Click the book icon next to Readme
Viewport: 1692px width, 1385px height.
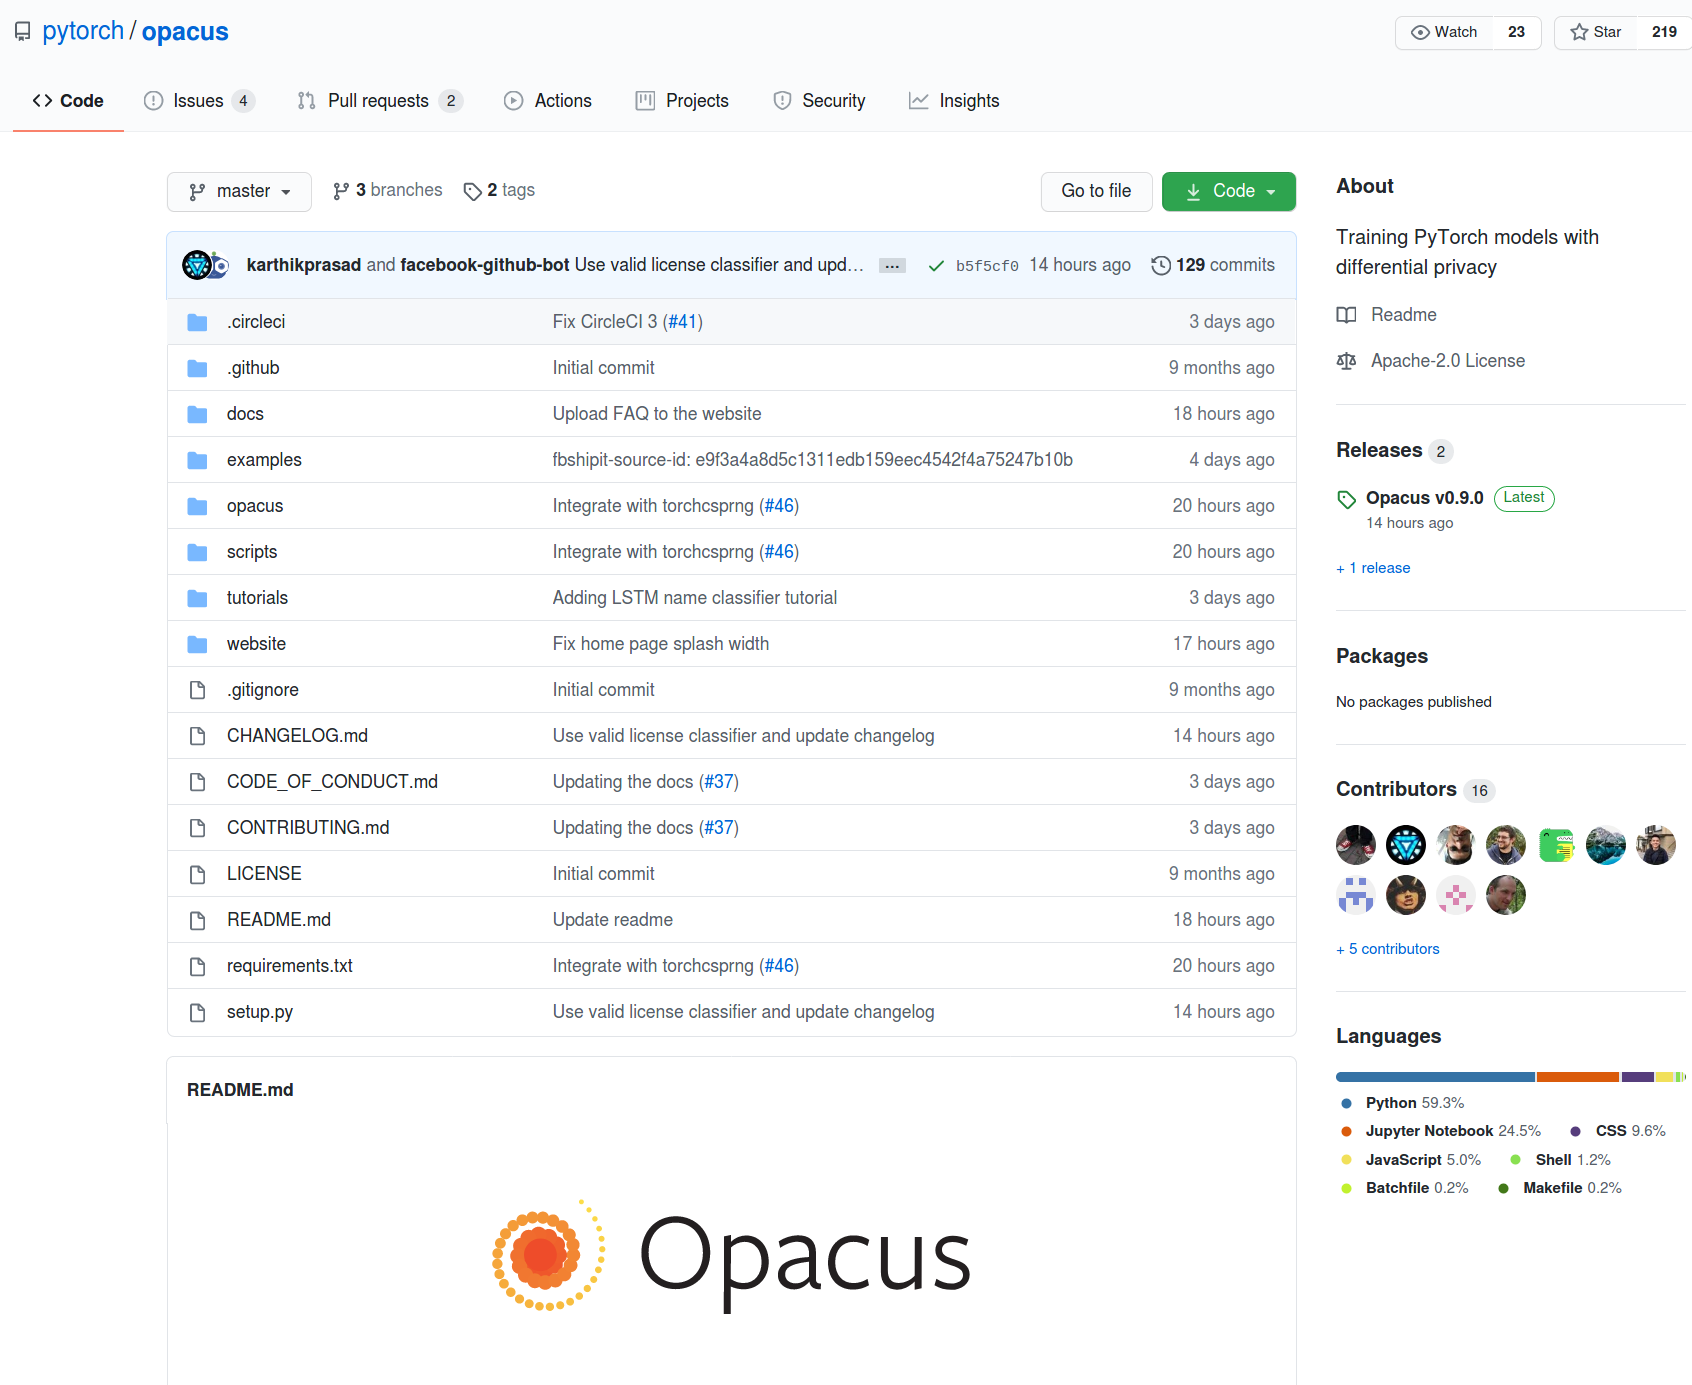pyautogui.click(x=1347, y=315)
